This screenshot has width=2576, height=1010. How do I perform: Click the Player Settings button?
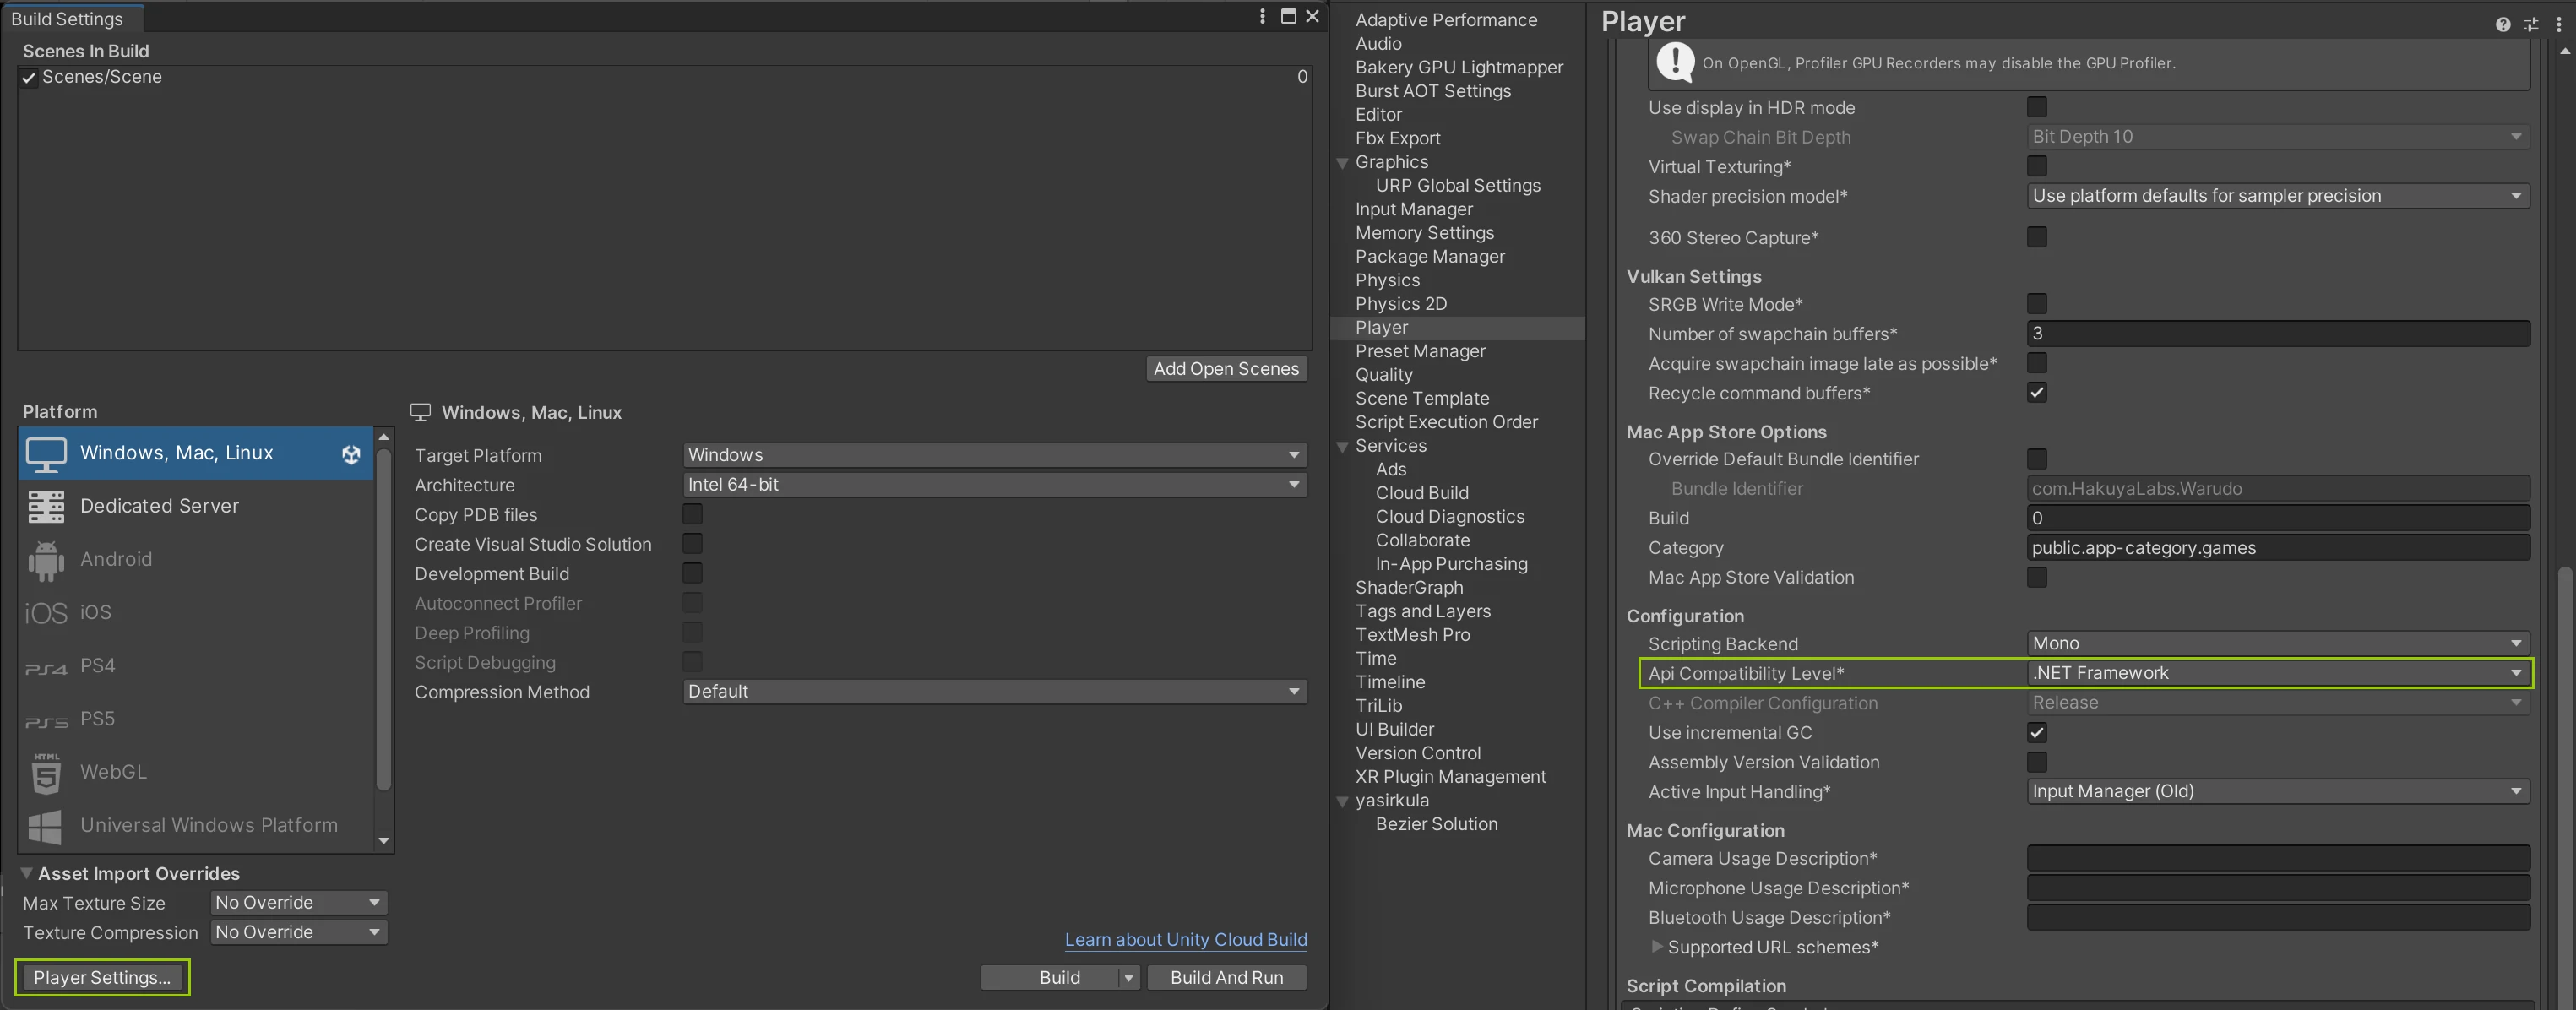(x=102, y=977)
